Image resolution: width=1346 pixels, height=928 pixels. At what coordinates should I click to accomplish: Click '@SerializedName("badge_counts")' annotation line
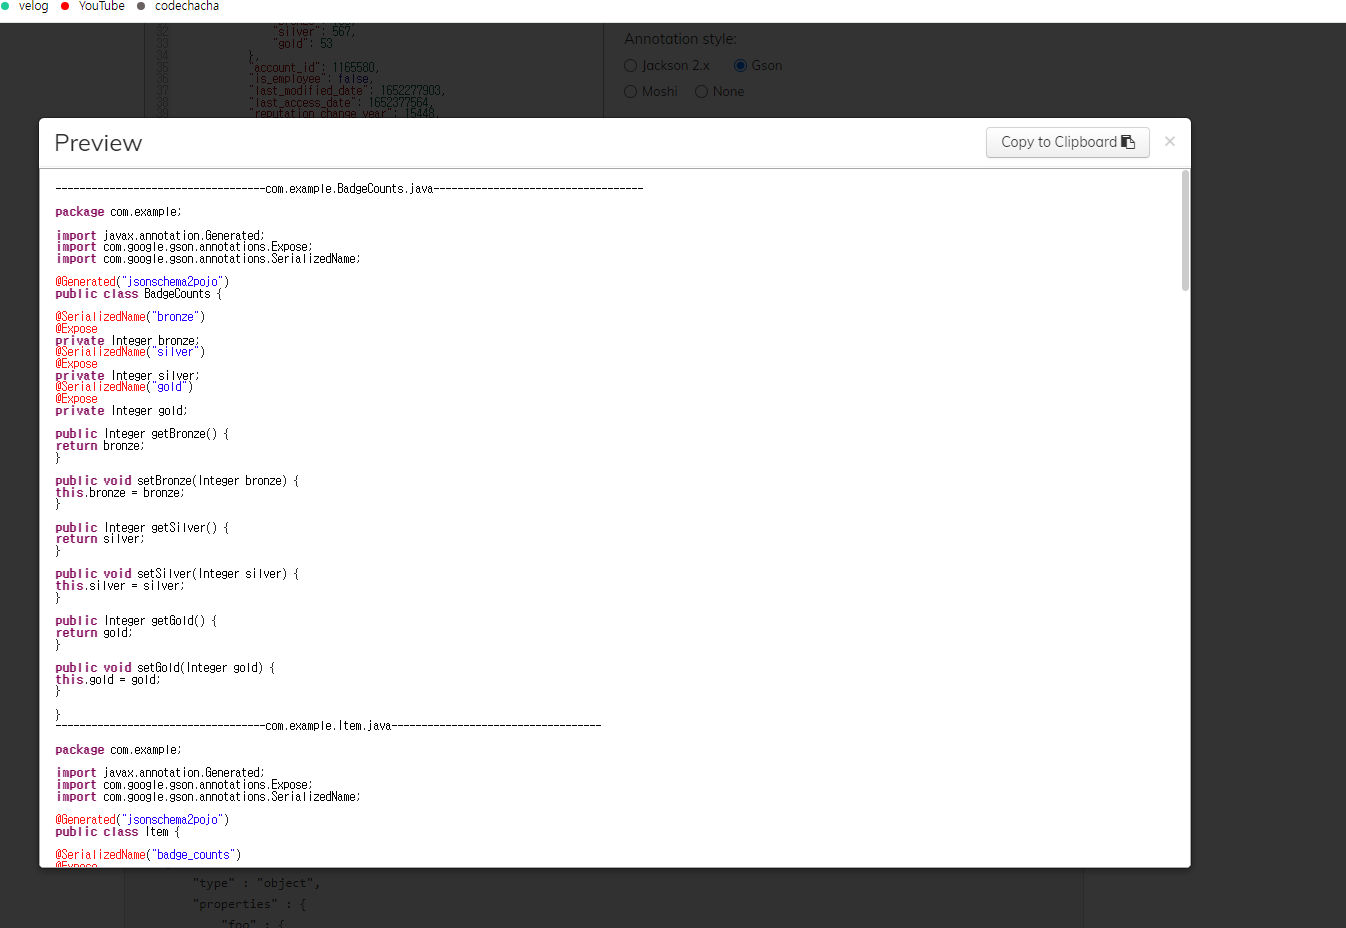[x=148, y=855]
